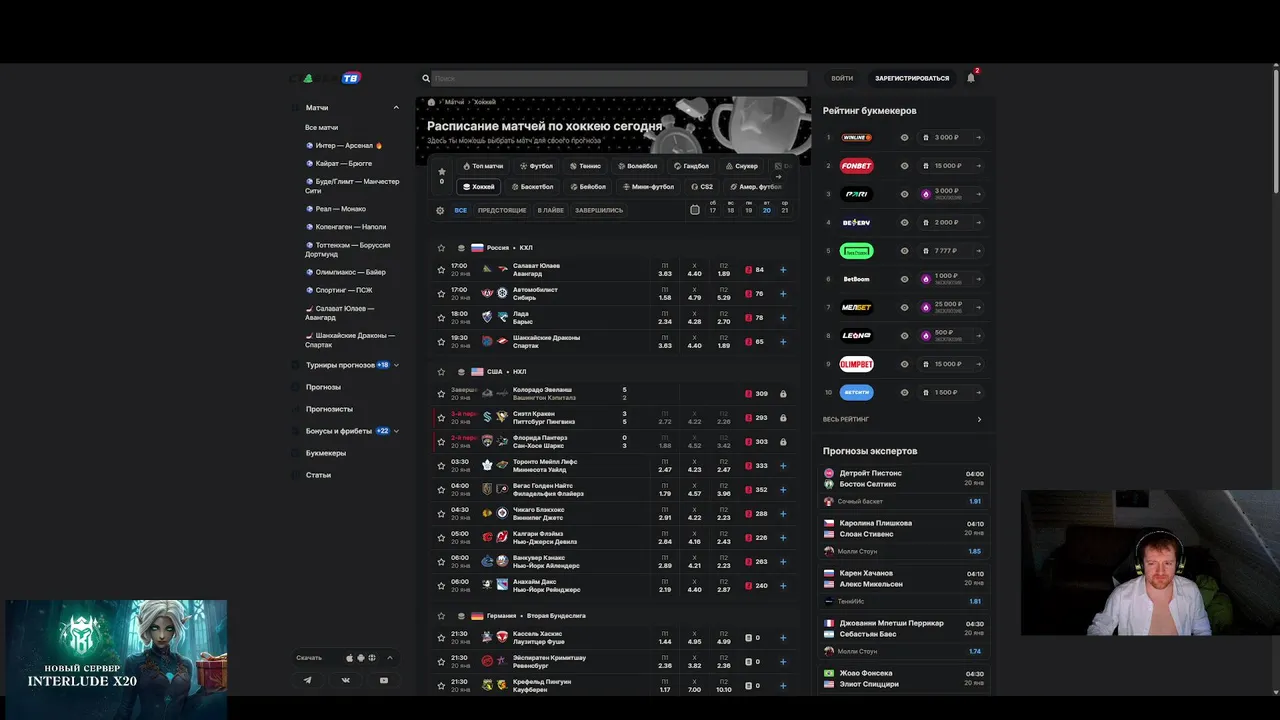Click П1 odds 3.63 for Салават Юлаев
Viewport: 1280px width, 720px height.
pyautogui.click(x=665, y=270)
